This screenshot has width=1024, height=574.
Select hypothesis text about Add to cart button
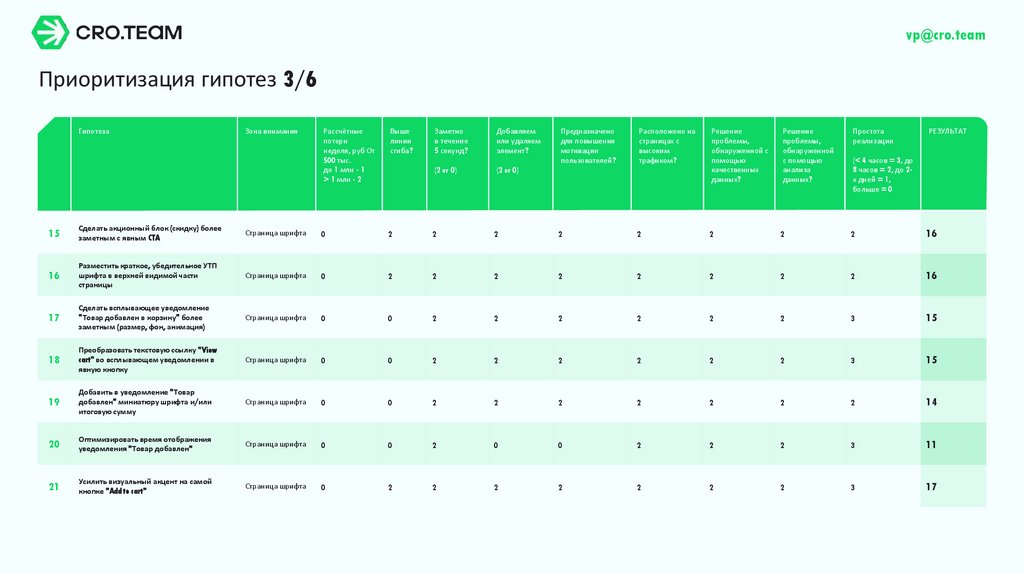(145, 486)
